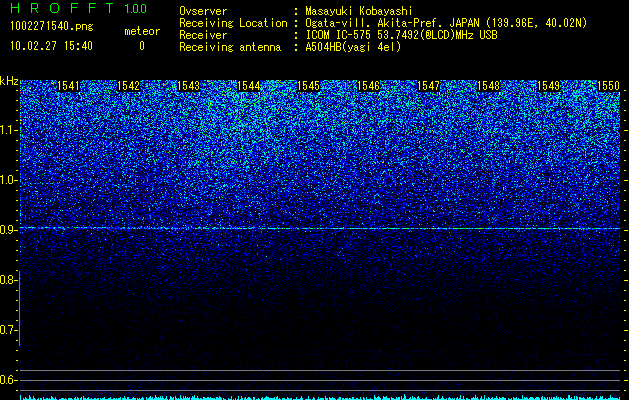Click the 1549 time marker

(548, 86)
